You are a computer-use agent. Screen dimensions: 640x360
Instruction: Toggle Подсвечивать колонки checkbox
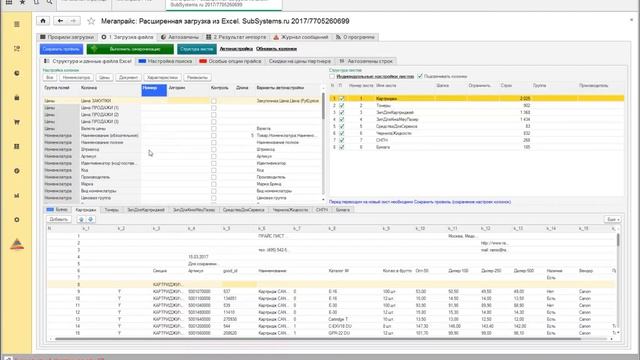pyautogui.click(x=420, y=76)
